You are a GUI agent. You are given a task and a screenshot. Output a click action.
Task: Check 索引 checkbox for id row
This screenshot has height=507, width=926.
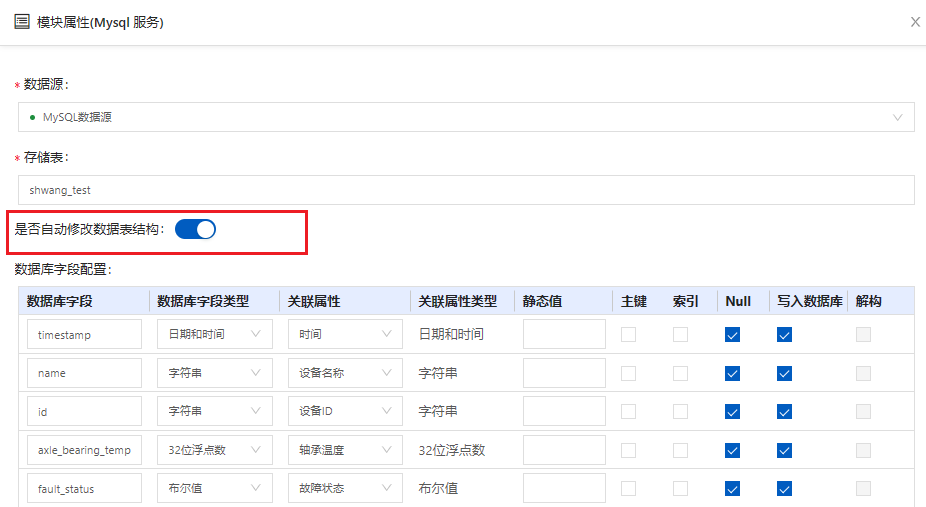tap(680, 411)
